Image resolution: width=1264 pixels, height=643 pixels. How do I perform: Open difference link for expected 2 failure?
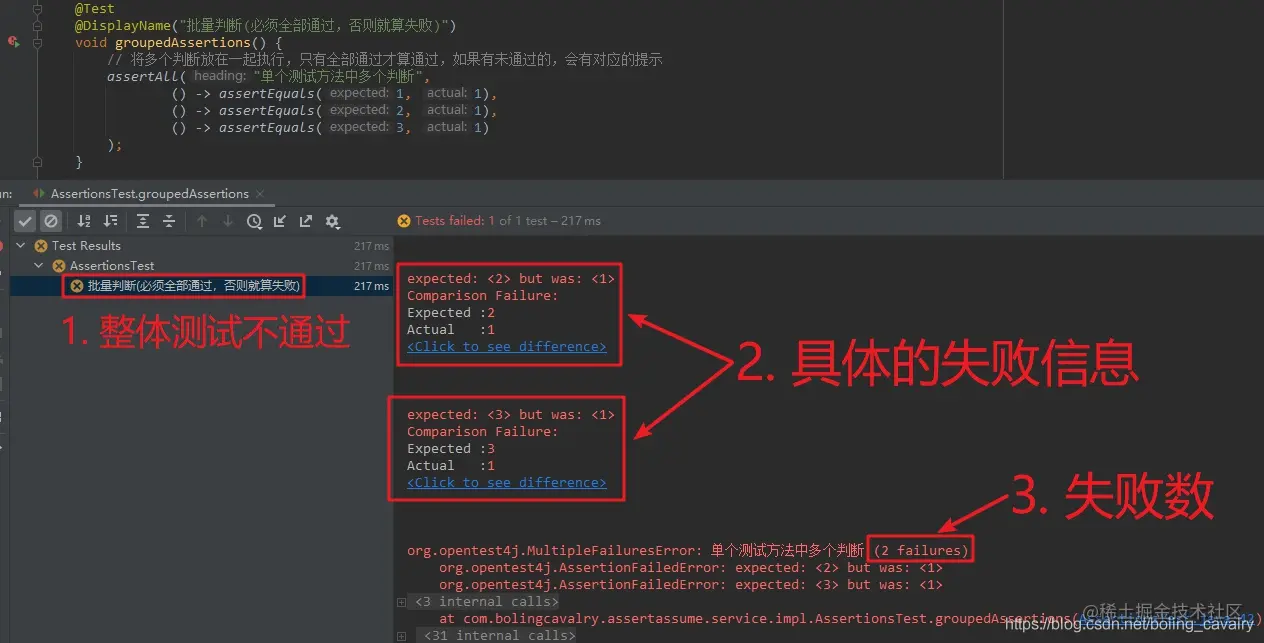click(x=506, y=346)
